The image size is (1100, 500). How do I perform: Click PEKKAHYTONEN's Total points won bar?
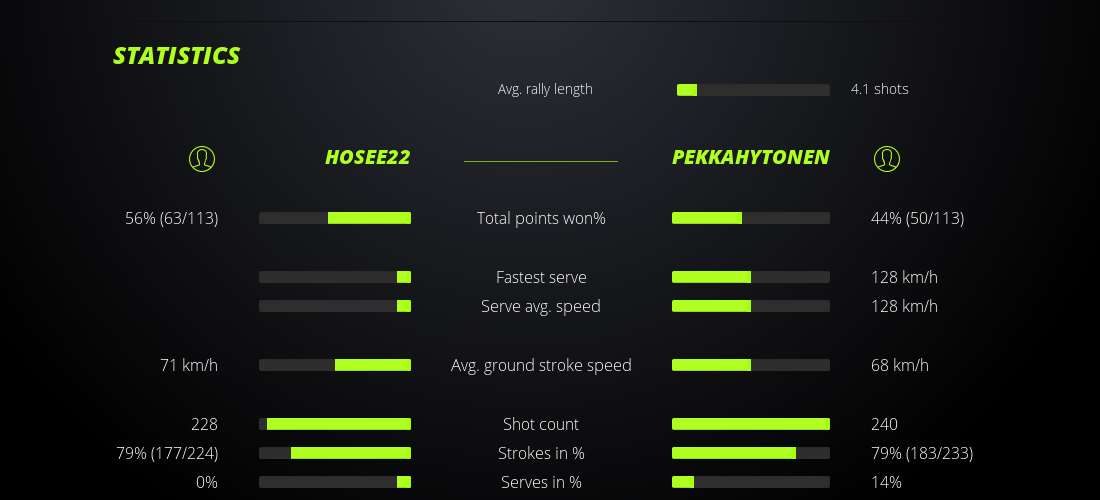[750, 218]
